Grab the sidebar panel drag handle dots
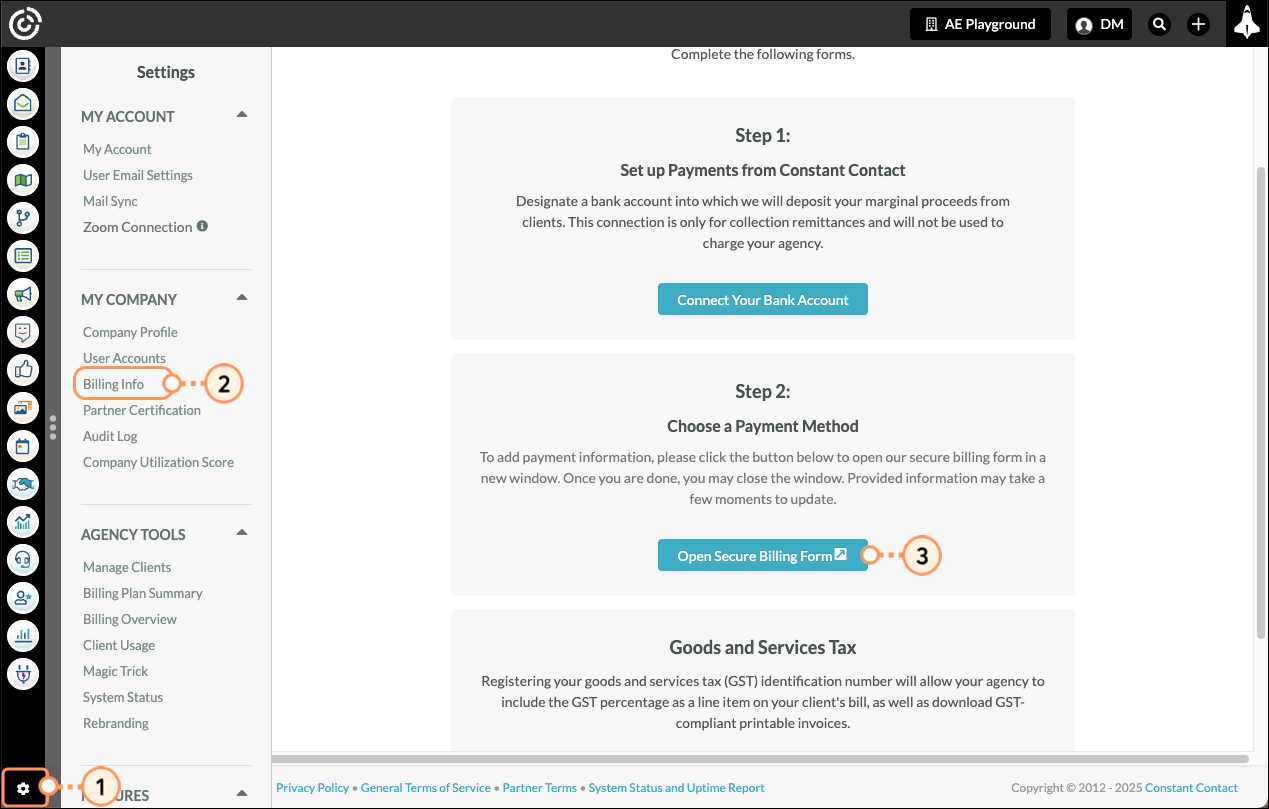Screen dimensions: 1269x809 [x=53, y=428]
